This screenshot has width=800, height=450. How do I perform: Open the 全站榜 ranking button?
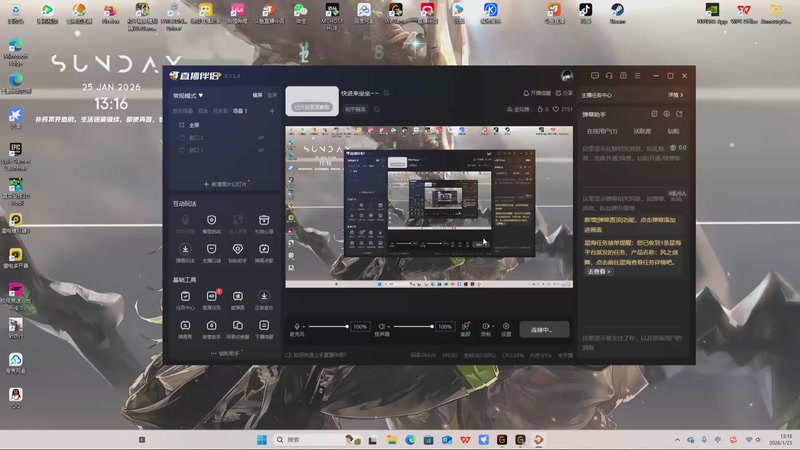click(518, 109)
